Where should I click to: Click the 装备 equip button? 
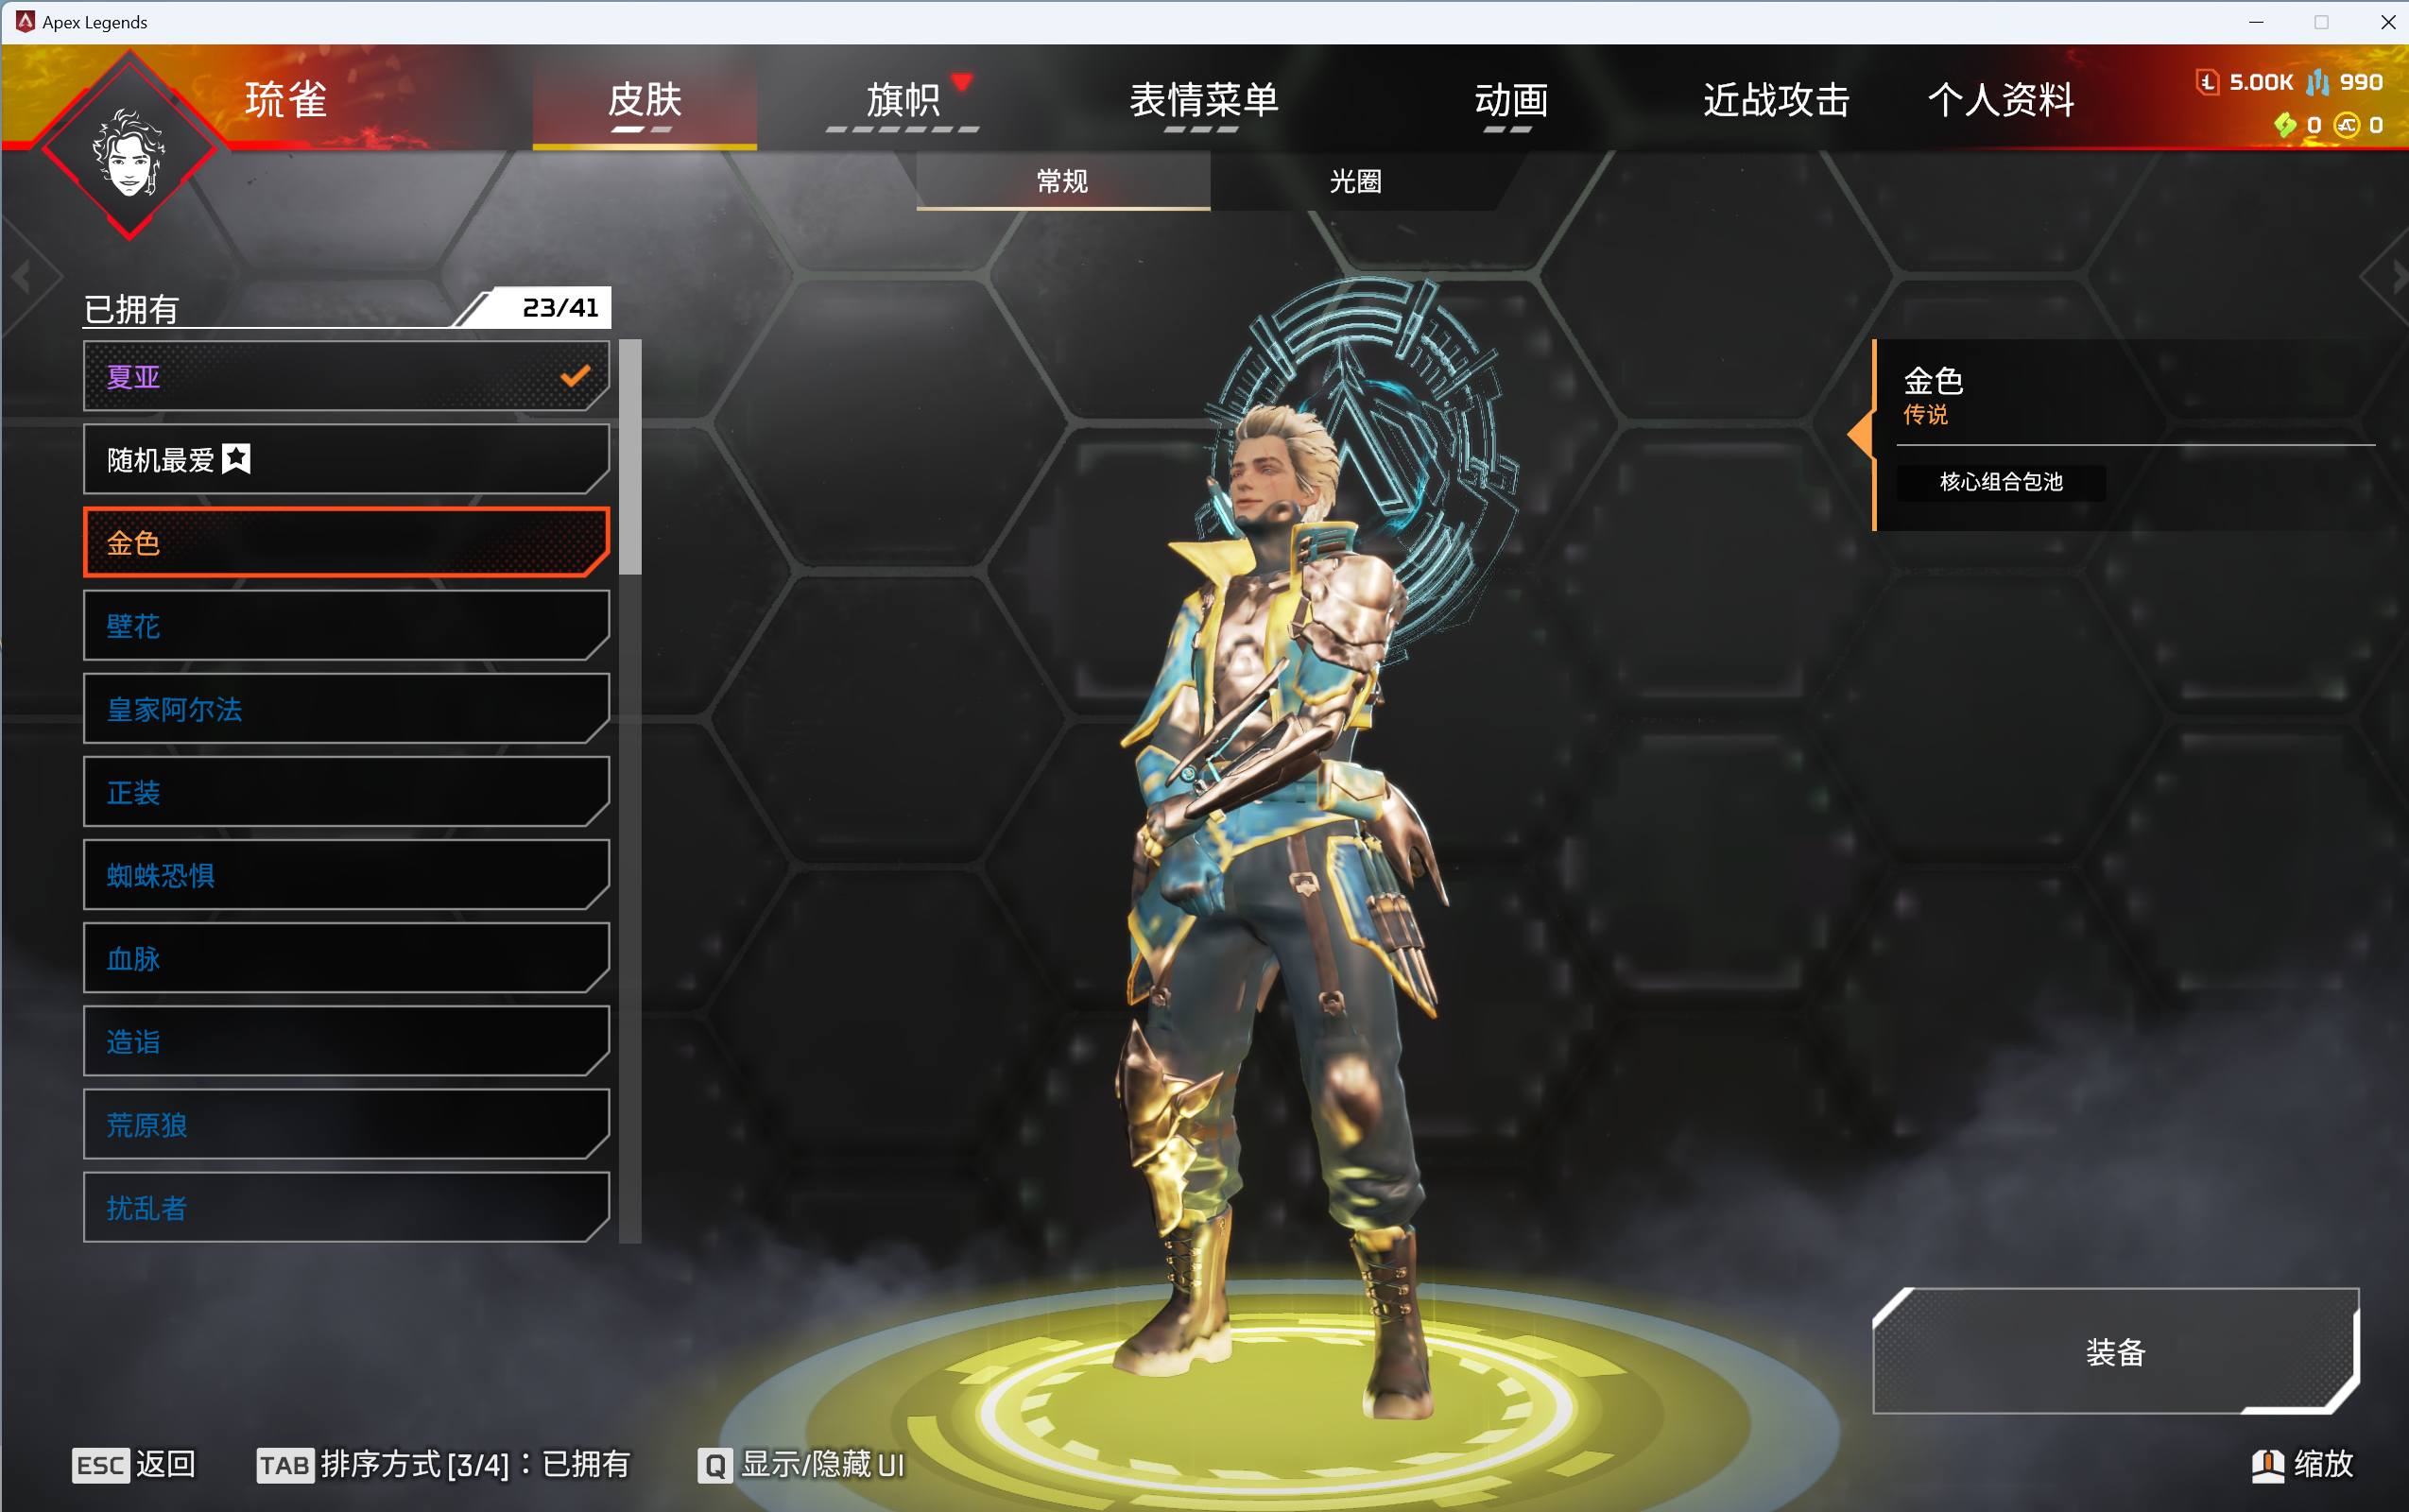click(x=2116, y=1351)
